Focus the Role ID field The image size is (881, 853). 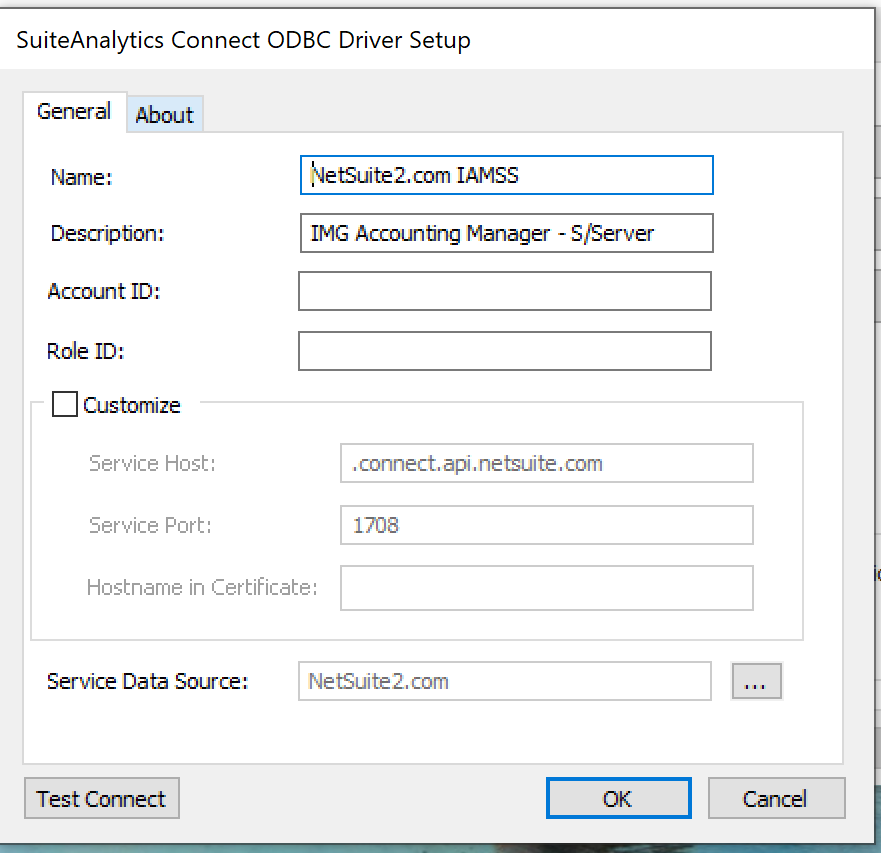pyautogui.click(x=505, y=351)
